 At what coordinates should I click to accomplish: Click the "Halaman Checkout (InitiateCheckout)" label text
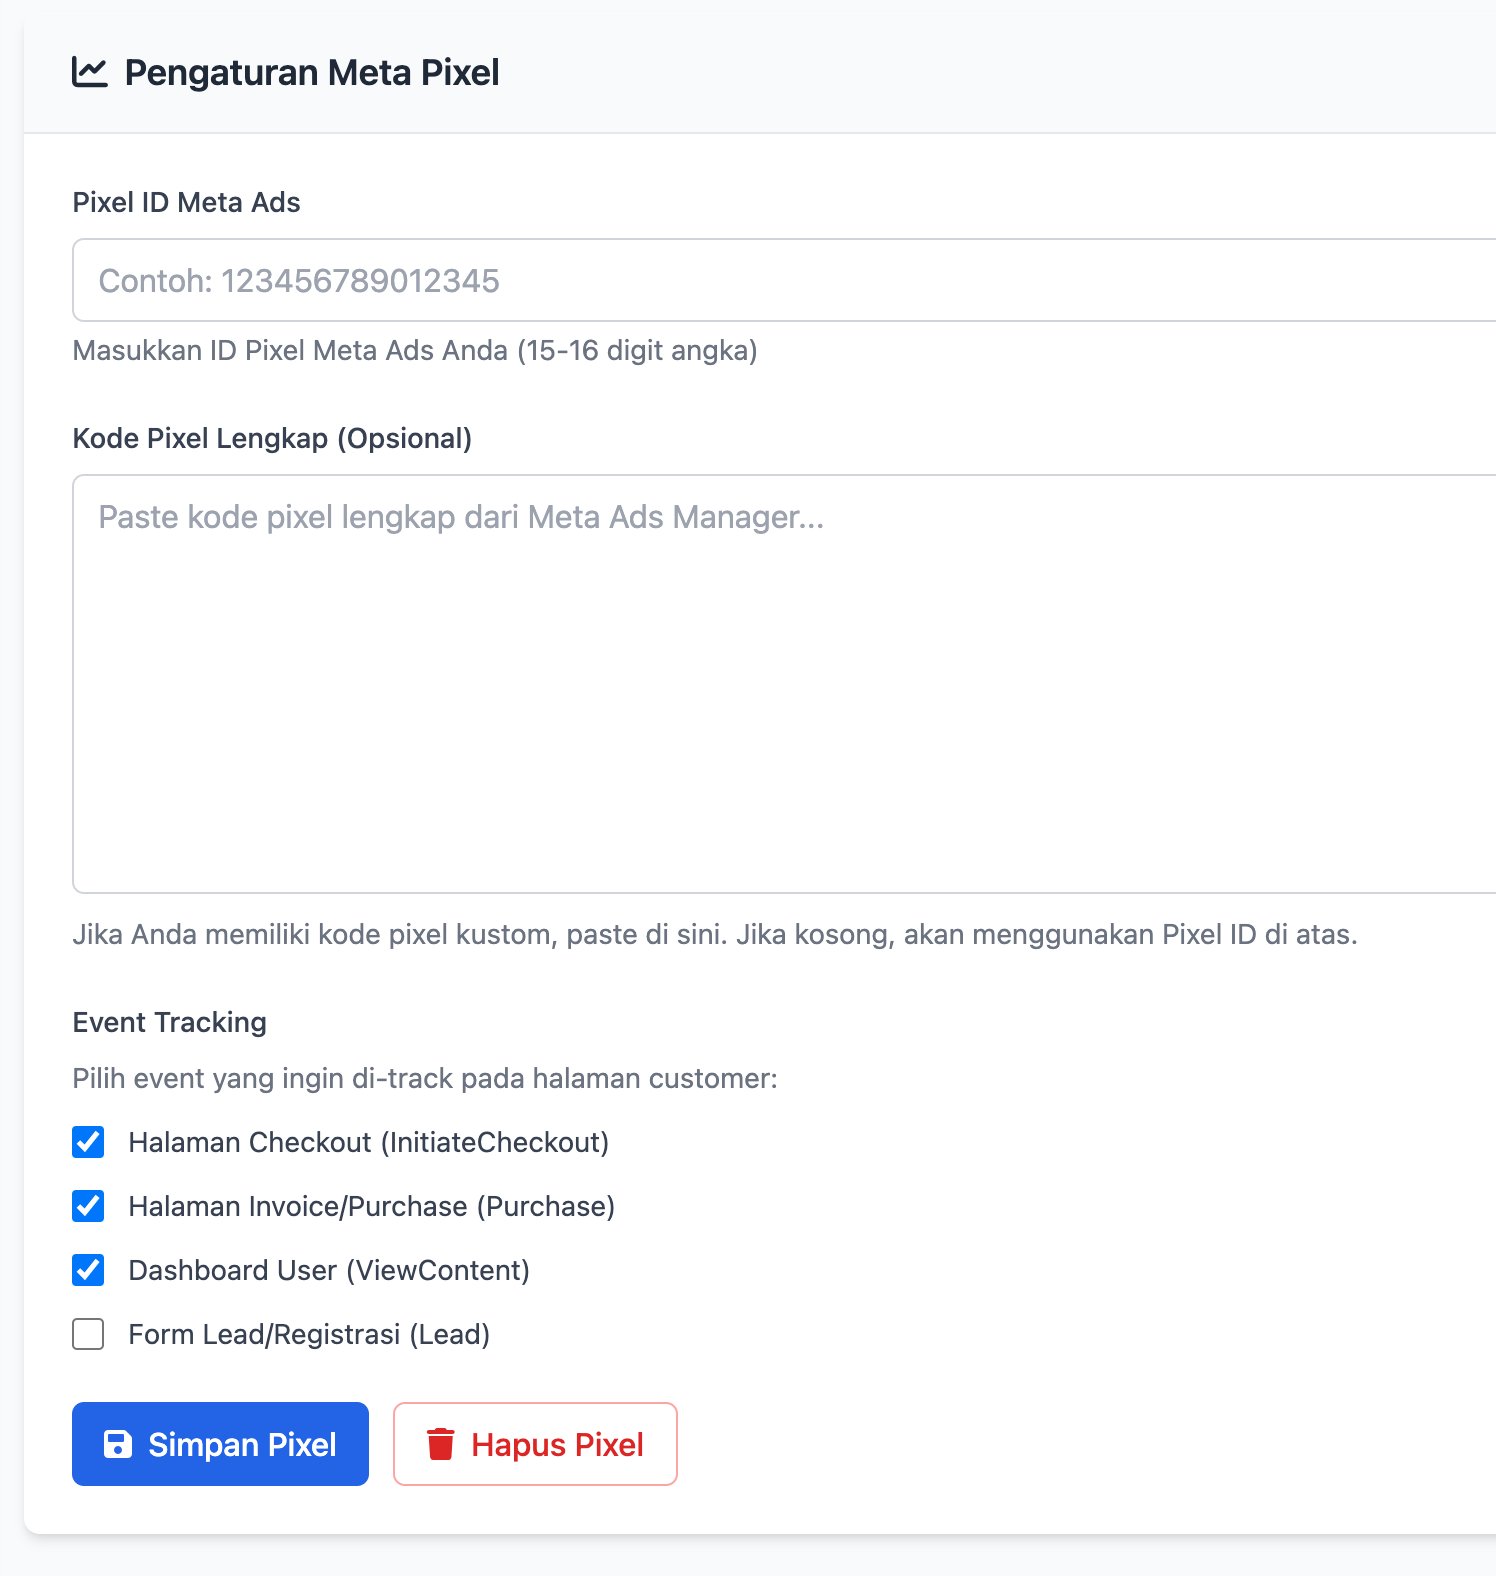(x=368, y=1142)
